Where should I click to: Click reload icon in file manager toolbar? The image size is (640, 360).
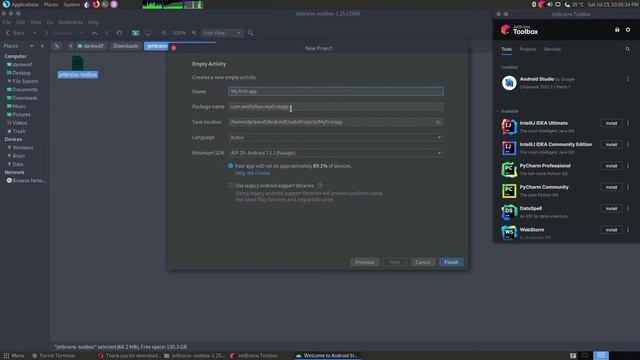[x=119, y=33]
